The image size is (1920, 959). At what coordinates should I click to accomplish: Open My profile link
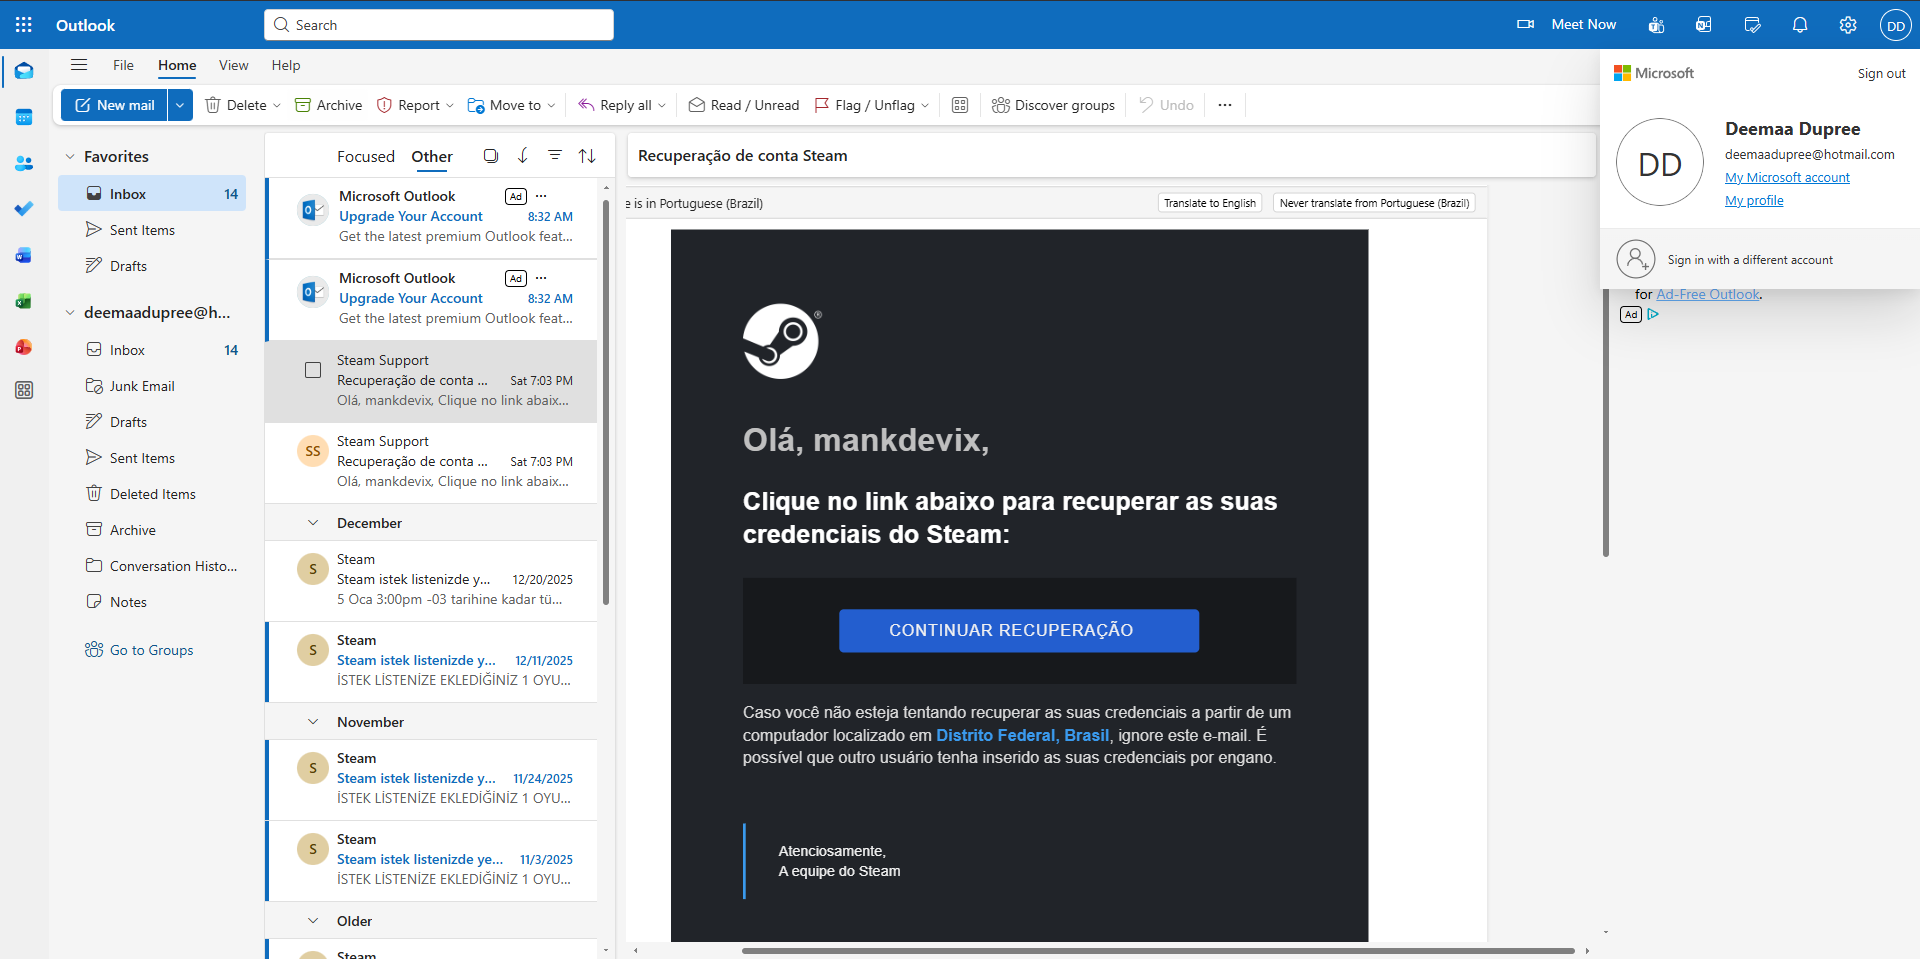pyautogui.click(x=1754, y=201)
